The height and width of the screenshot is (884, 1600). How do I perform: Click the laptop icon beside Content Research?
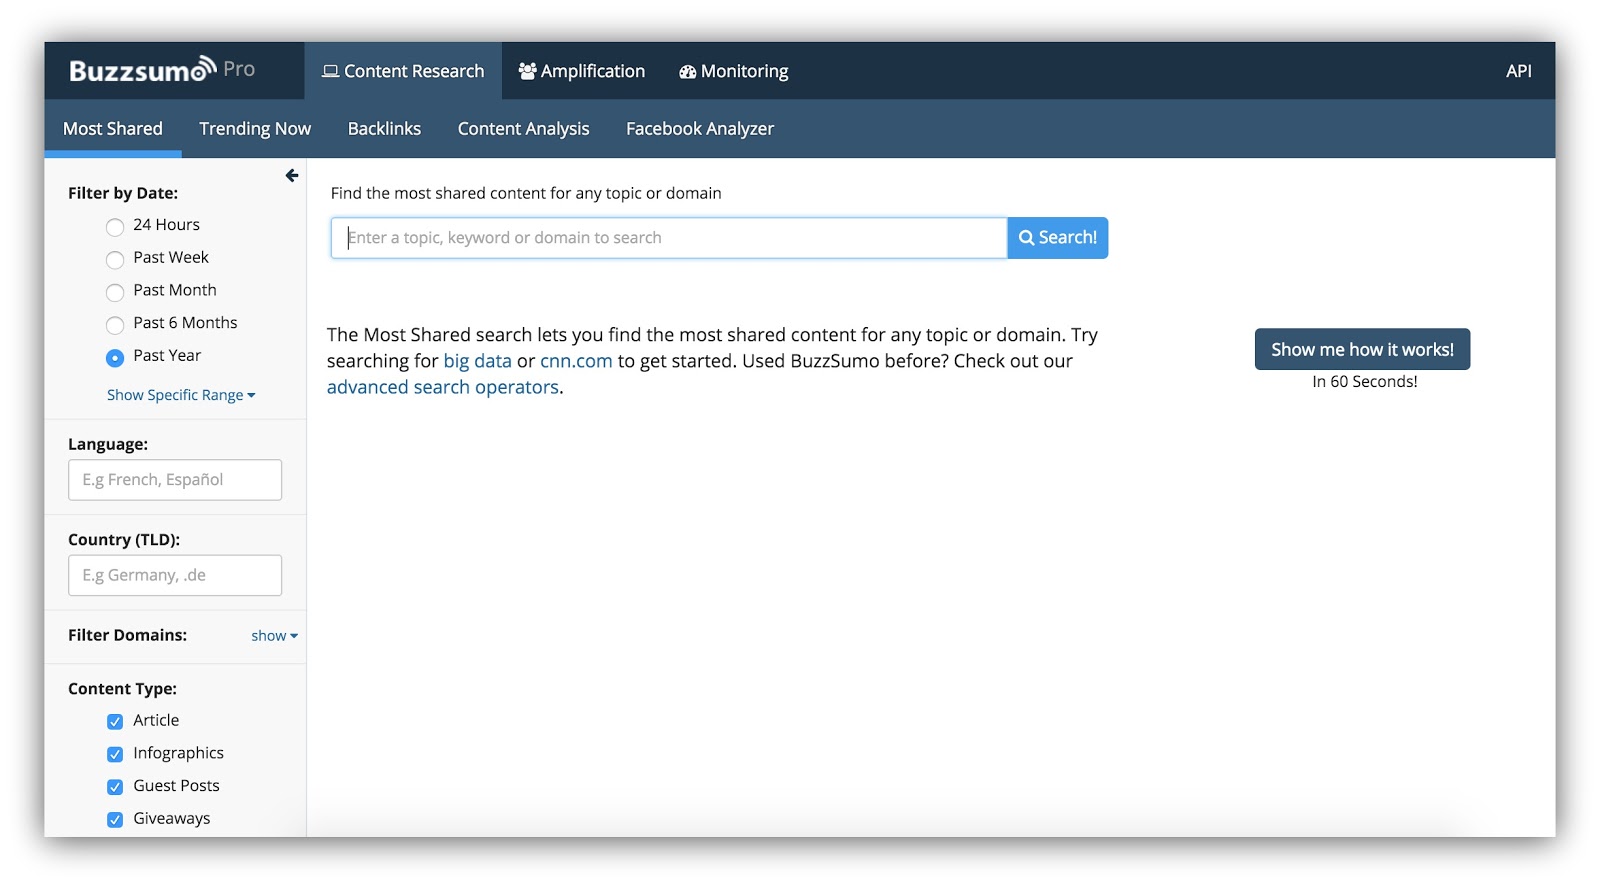click(330, 71)
